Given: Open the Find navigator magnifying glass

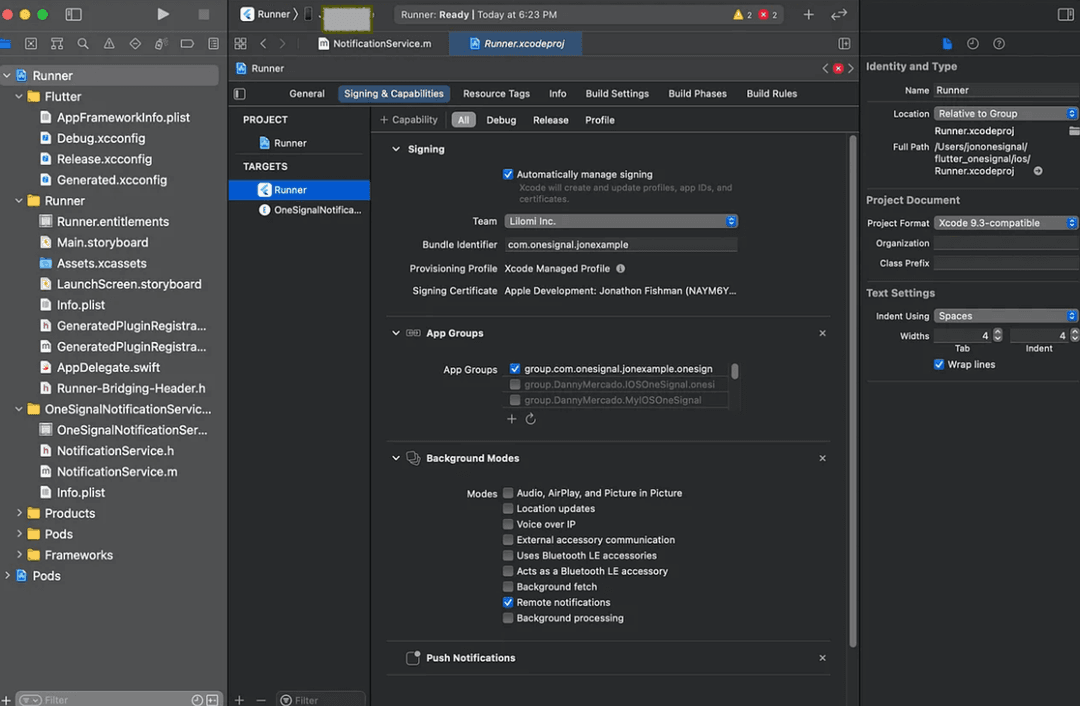Looking at the screenshot, I should click(x=82, y=44).
